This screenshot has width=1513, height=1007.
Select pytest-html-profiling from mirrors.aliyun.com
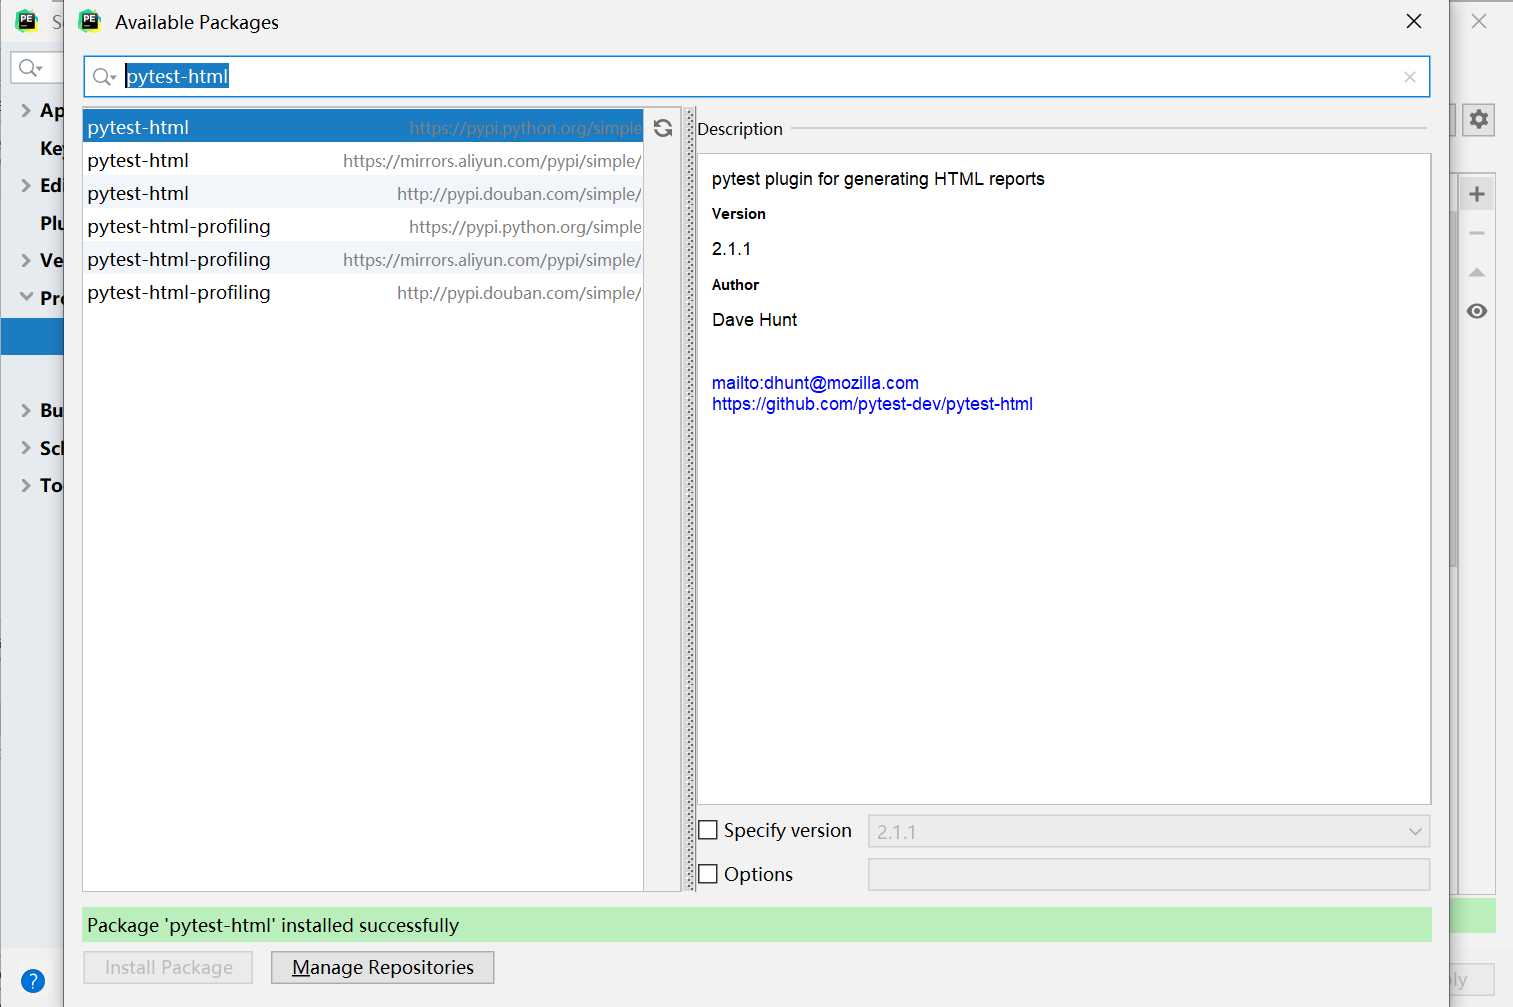point(363,259)
